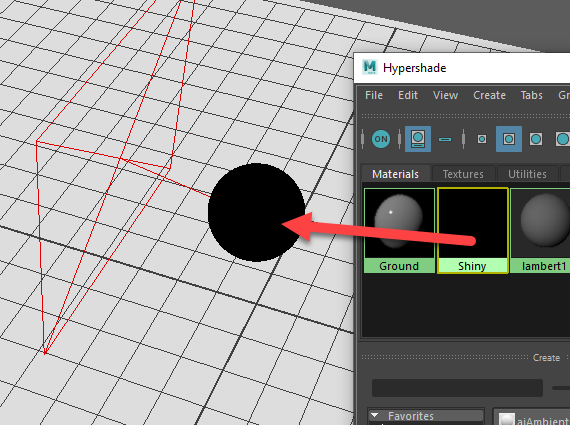Select the lambert1 material swatch

(x=540, y=230)
